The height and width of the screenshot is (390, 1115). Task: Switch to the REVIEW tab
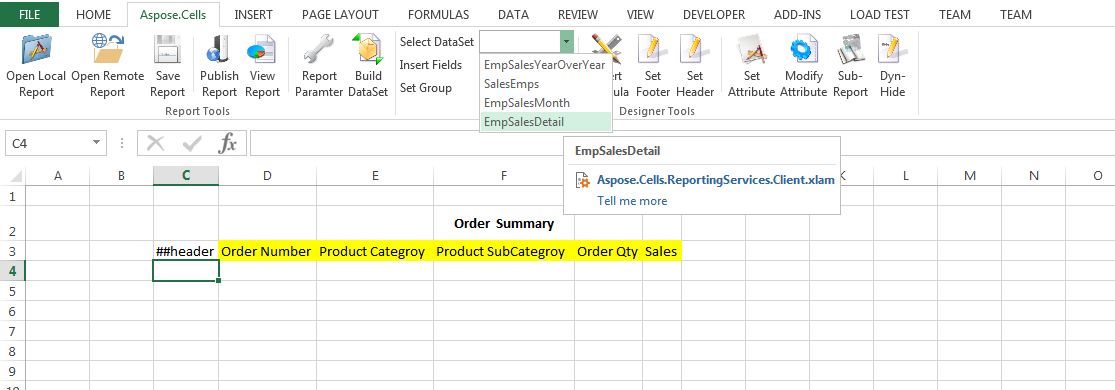578,14
